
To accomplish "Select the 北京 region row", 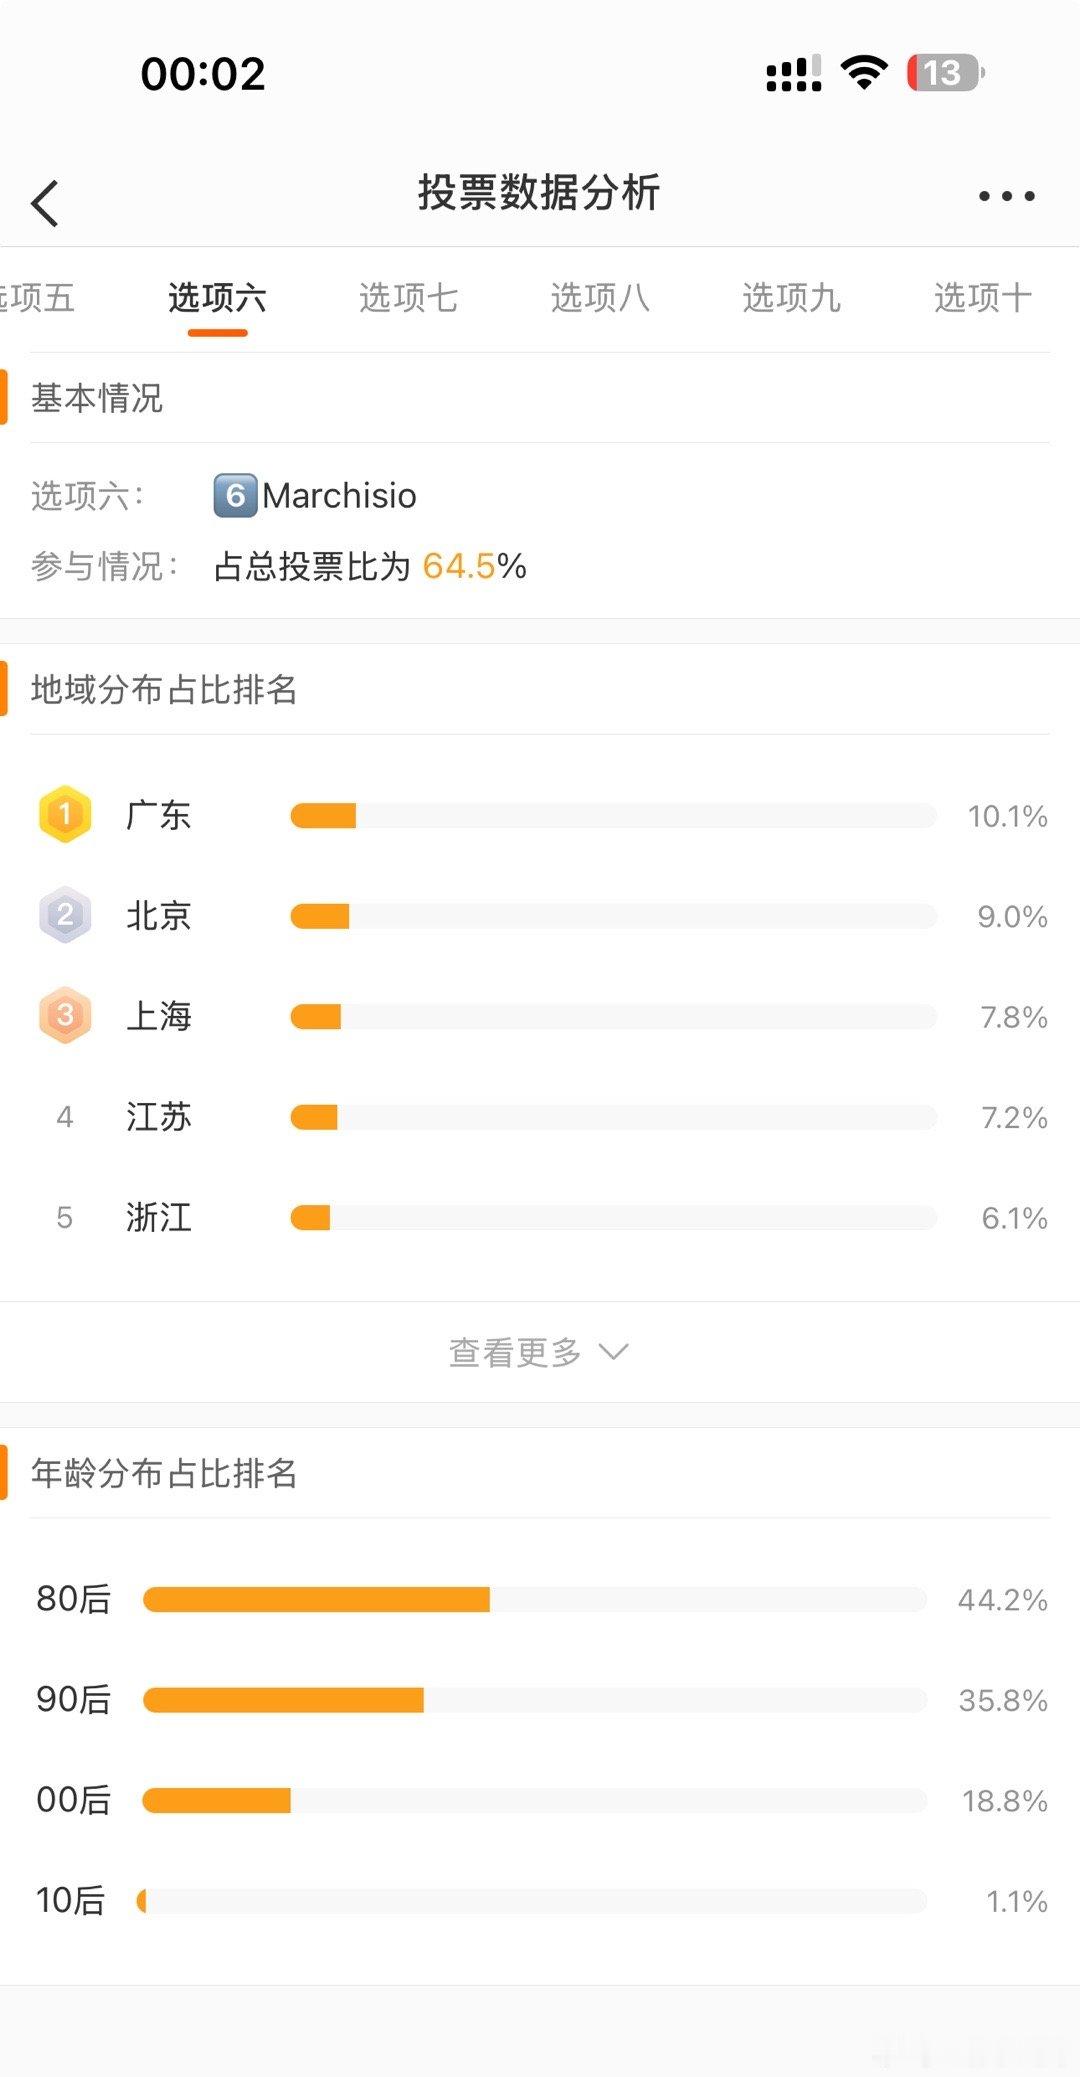I will point(540,916).
